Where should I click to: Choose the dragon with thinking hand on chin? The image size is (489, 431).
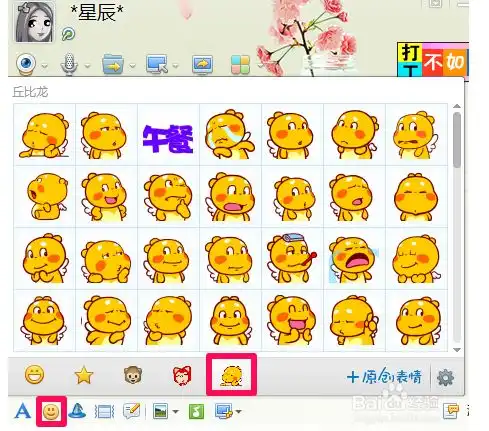(x=168, y=197)
